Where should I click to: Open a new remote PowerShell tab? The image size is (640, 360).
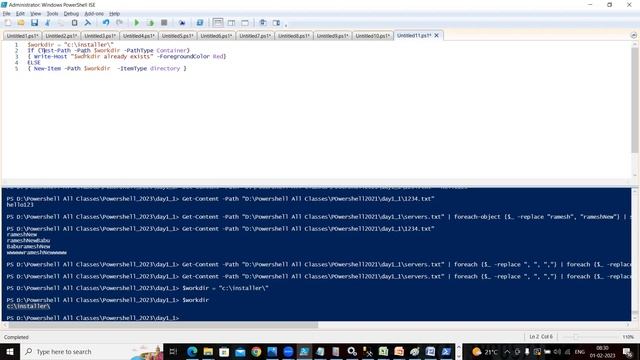[x=182, y=23]
